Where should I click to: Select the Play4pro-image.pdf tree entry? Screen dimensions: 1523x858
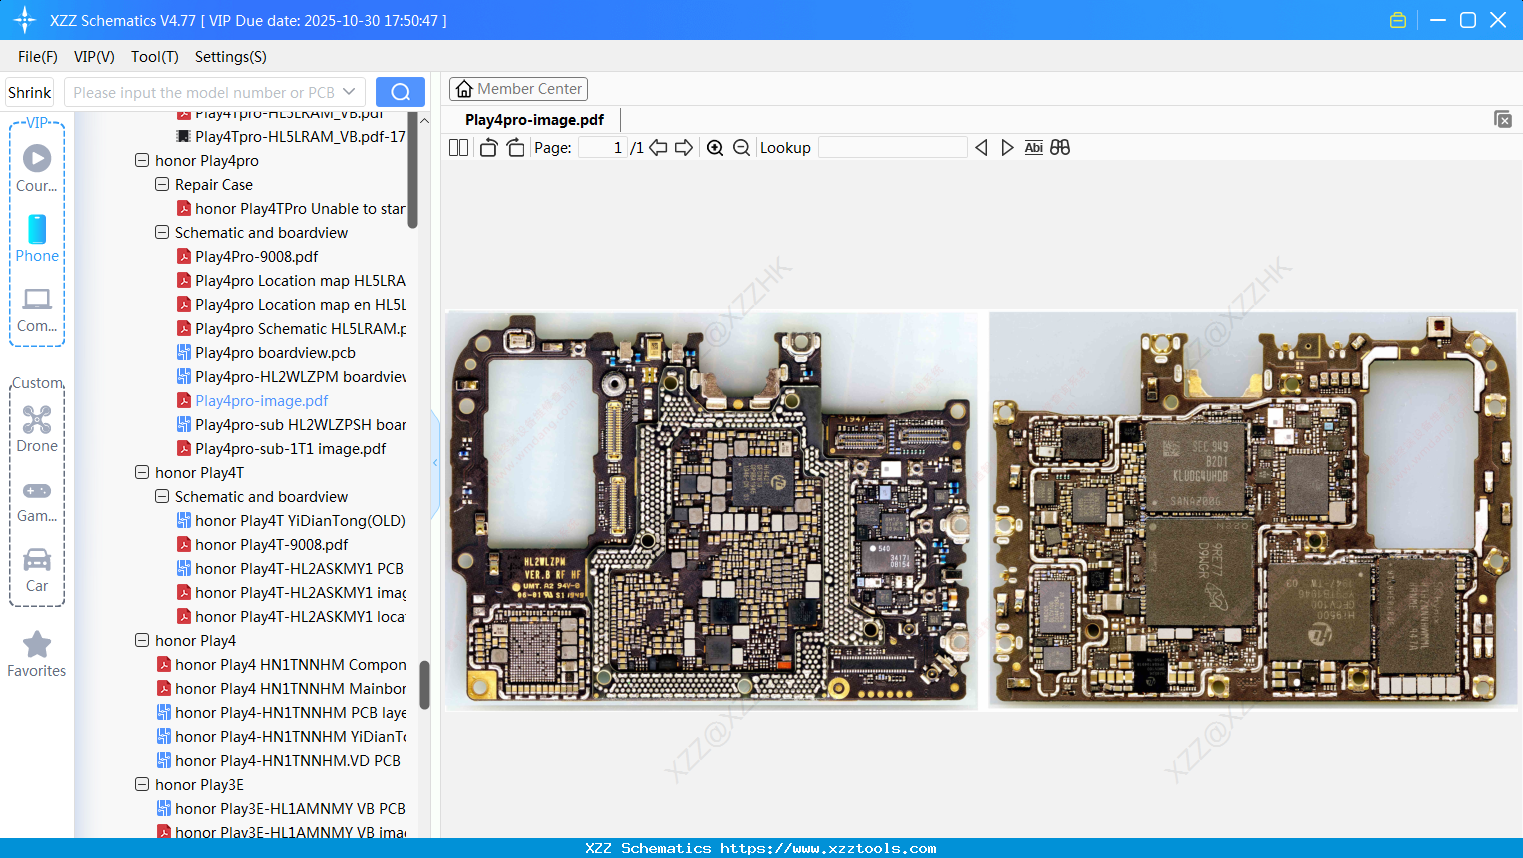point(261,400)
